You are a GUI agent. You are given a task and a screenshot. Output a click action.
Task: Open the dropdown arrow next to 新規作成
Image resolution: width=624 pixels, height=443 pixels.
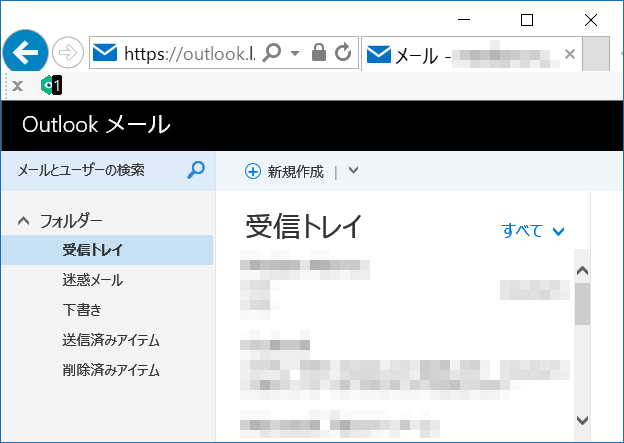pos(353,171)
